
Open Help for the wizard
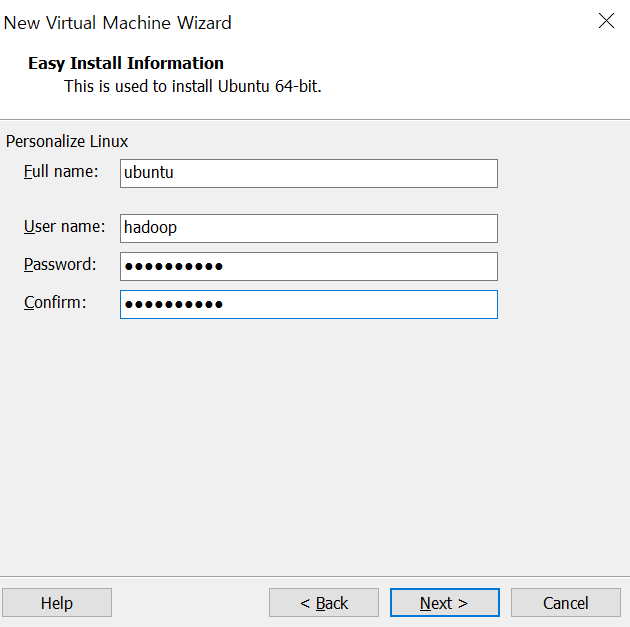click(x=57, y=602)
